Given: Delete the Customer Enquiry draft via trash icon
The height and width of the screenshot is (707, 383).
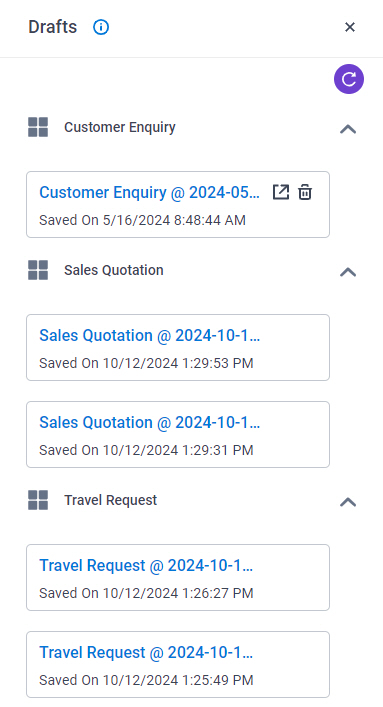Looking at the screenshot, I should point(305,192).
